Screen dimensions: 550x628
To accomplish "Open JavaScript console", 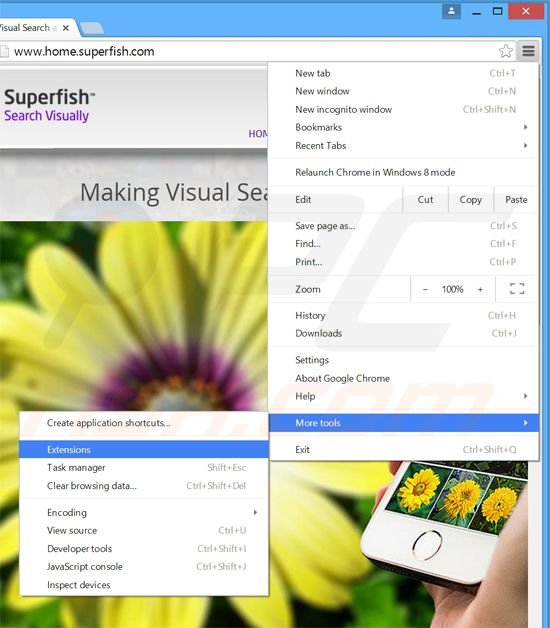I will coord(144,567).
